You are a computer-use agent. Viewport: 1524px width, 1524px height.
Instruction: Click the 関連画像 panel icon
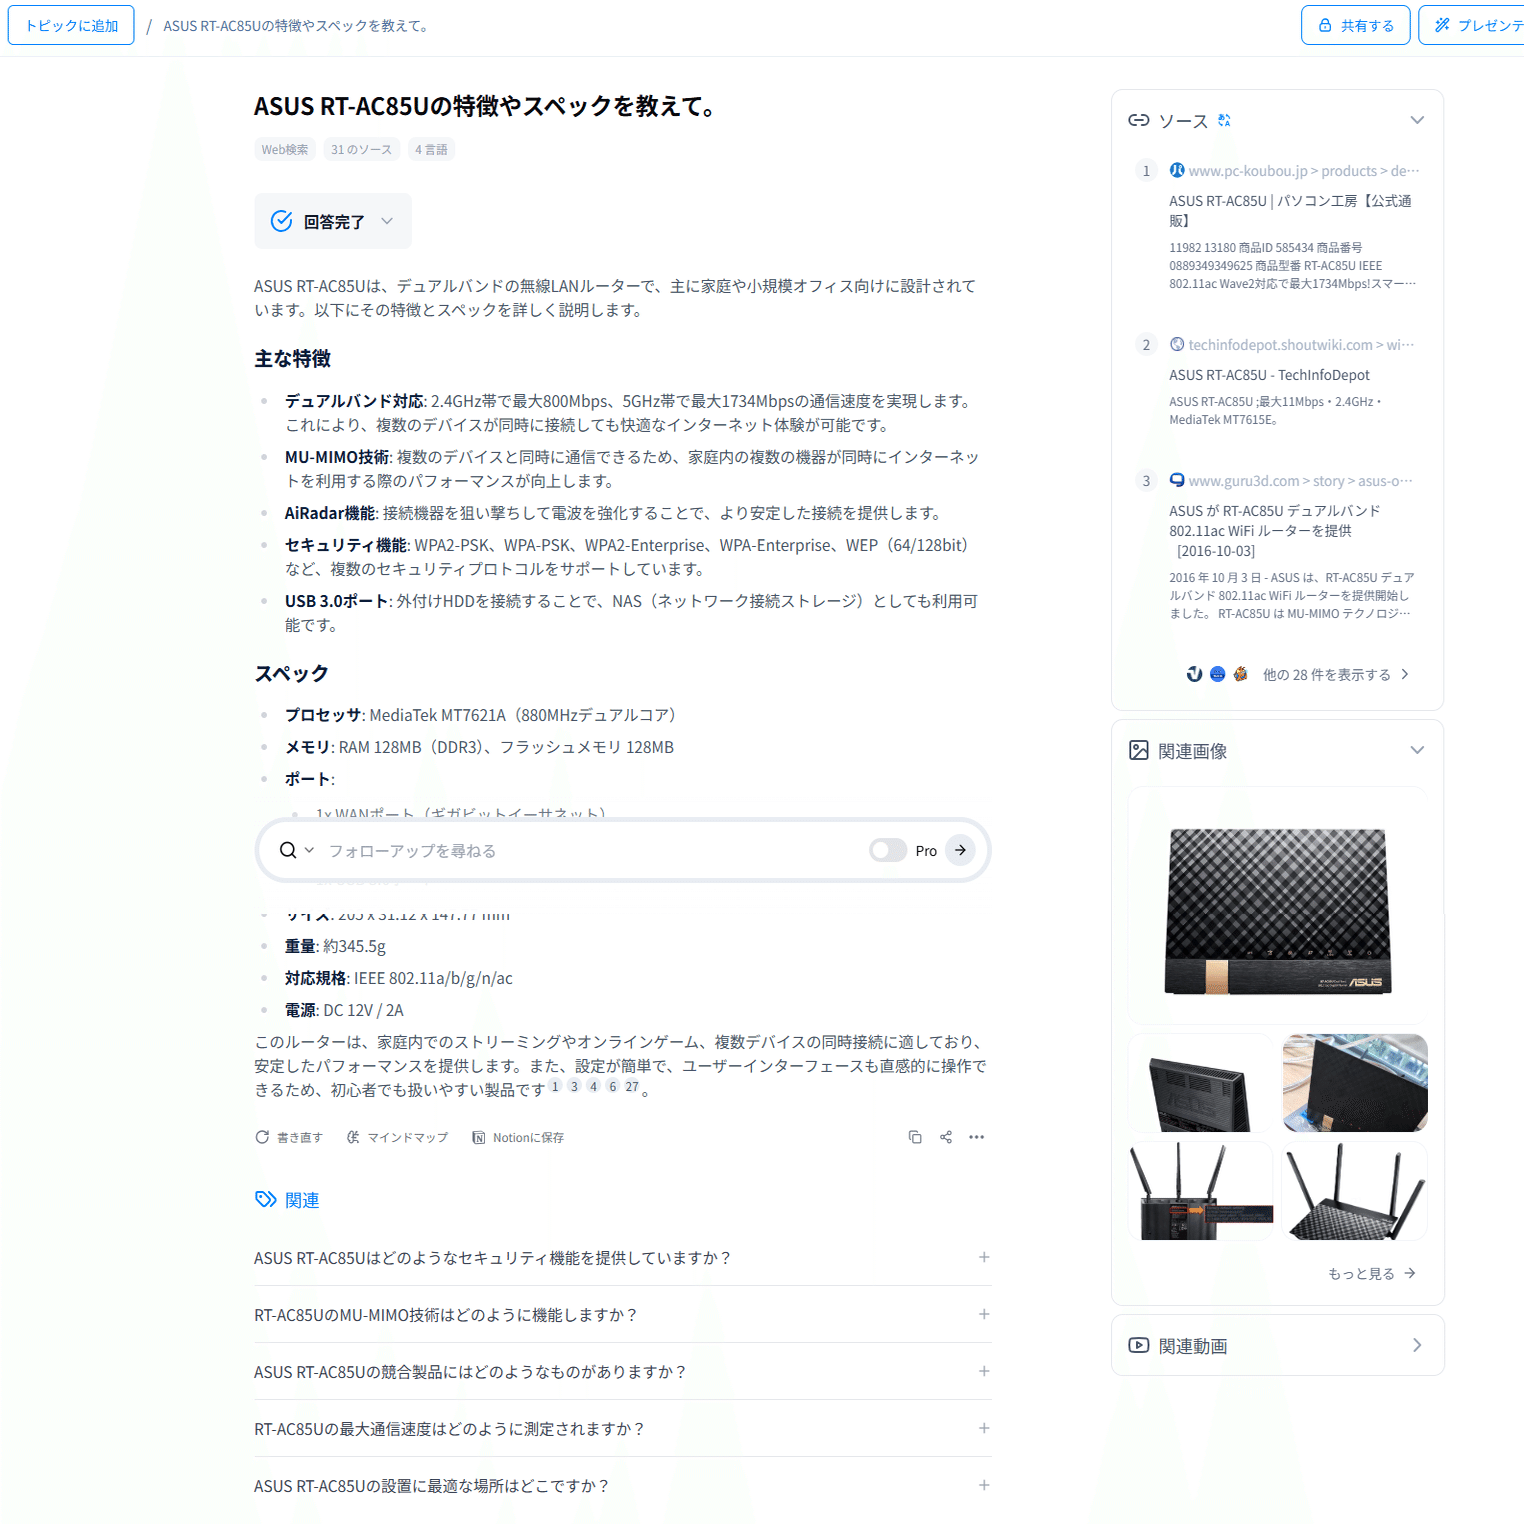click(x=1138, y=750)
